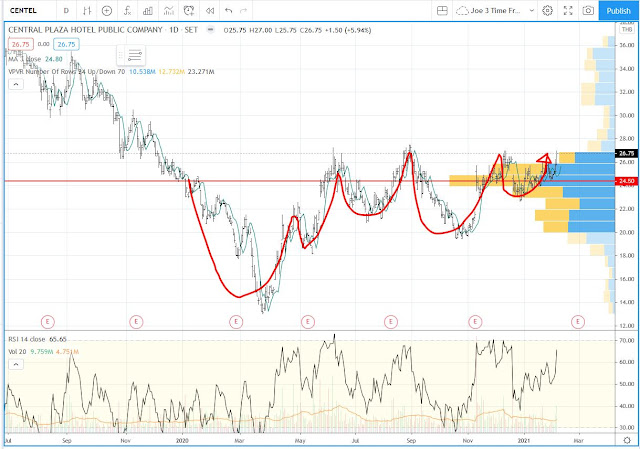Click the Nov 2020 earnings E marker
Viewport: 640px width, 449px height.
(475, 322)
